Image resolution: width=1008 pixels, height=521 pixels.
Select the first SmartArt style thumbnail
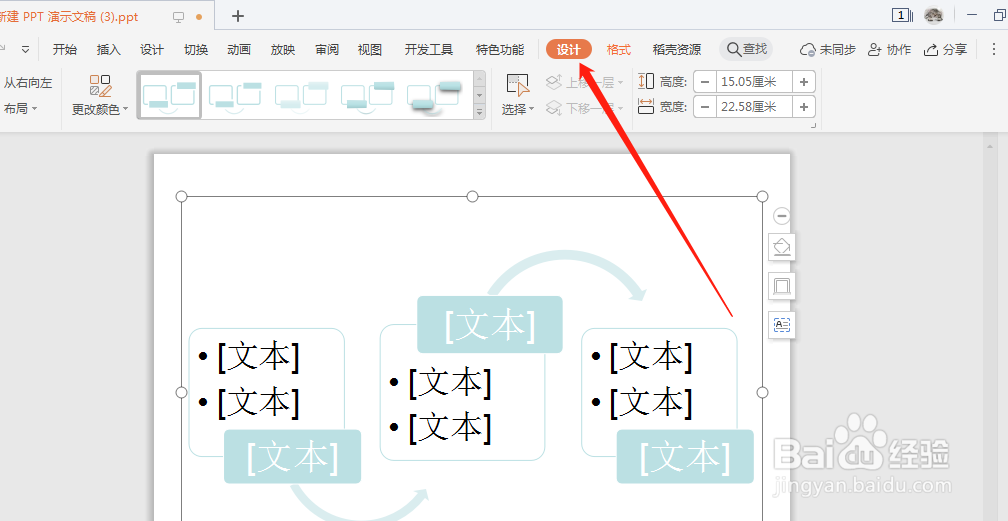tap(170, 95)
